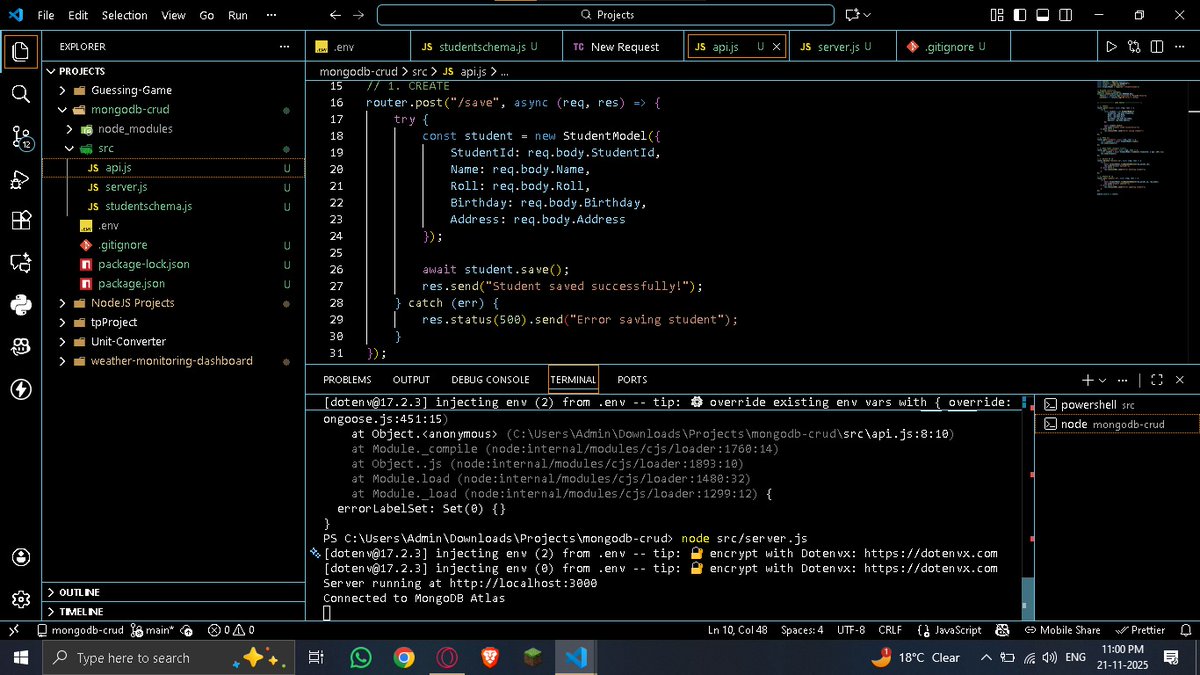Open the Run and Debug view
Screen dimensions: 1200x675
[x=20, y=181]
